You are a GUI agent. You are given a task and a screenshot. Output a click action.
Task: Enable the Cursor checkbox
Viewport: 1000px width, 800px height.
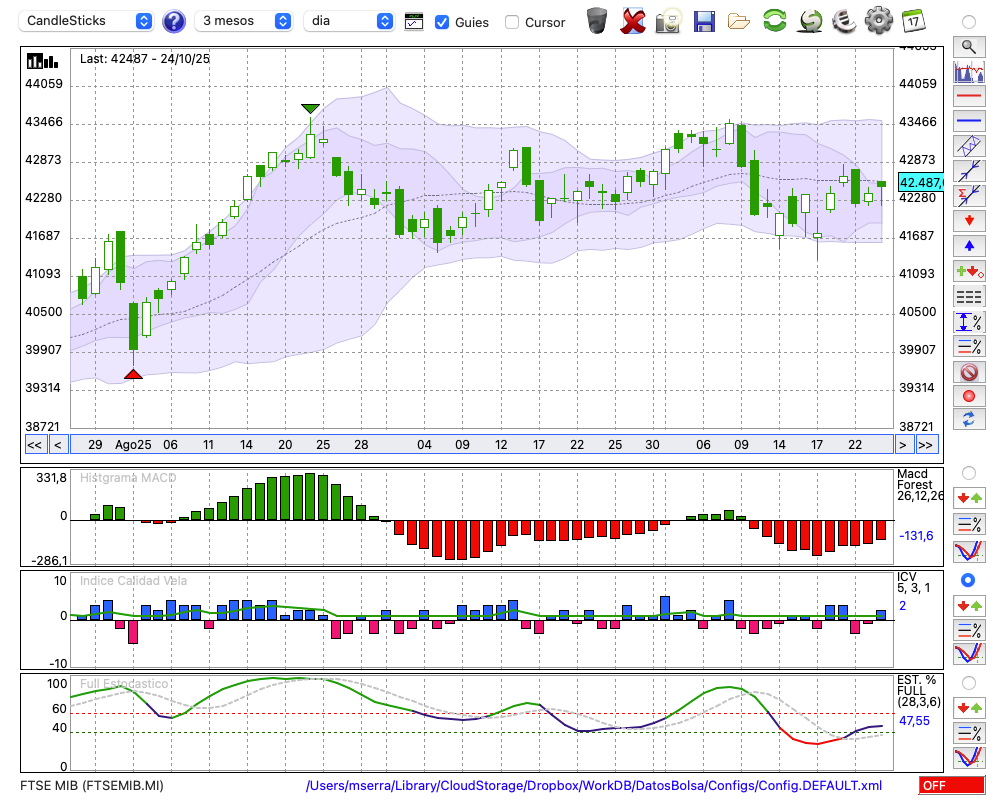coord(512,22)
